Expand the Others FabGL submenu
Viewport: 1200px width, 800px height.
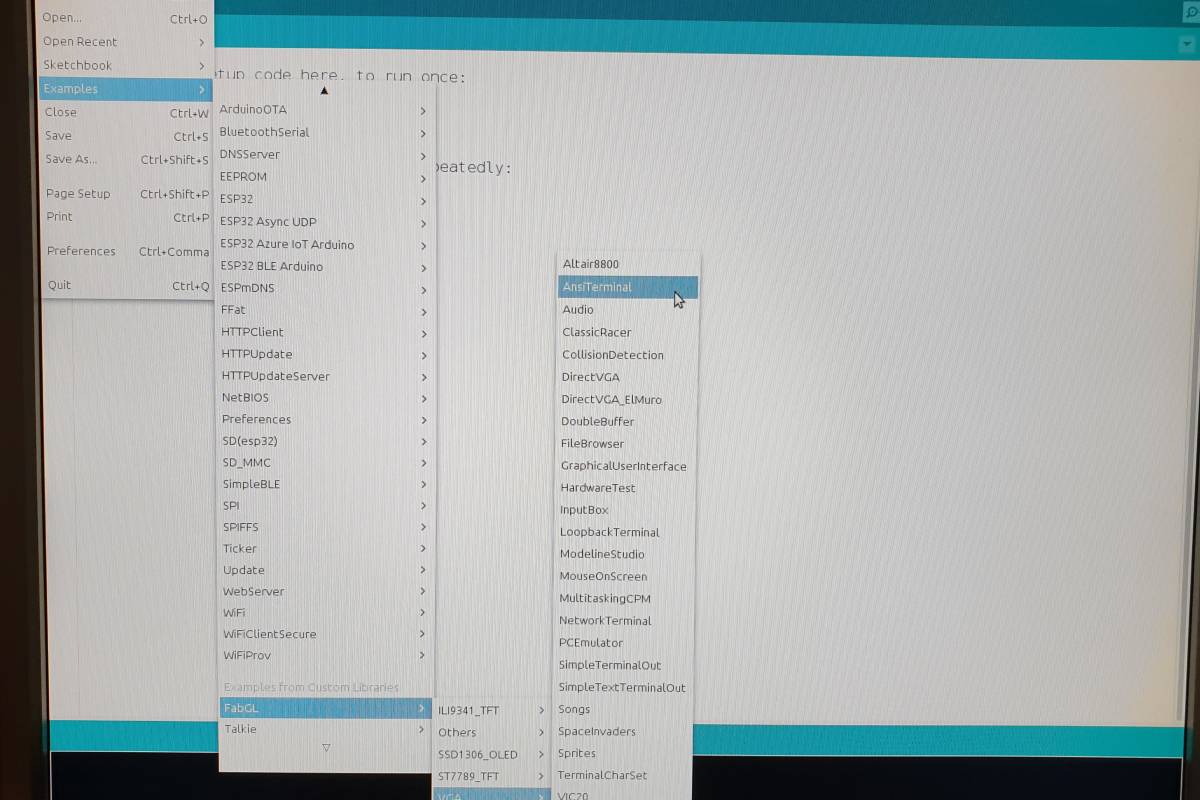491,733
